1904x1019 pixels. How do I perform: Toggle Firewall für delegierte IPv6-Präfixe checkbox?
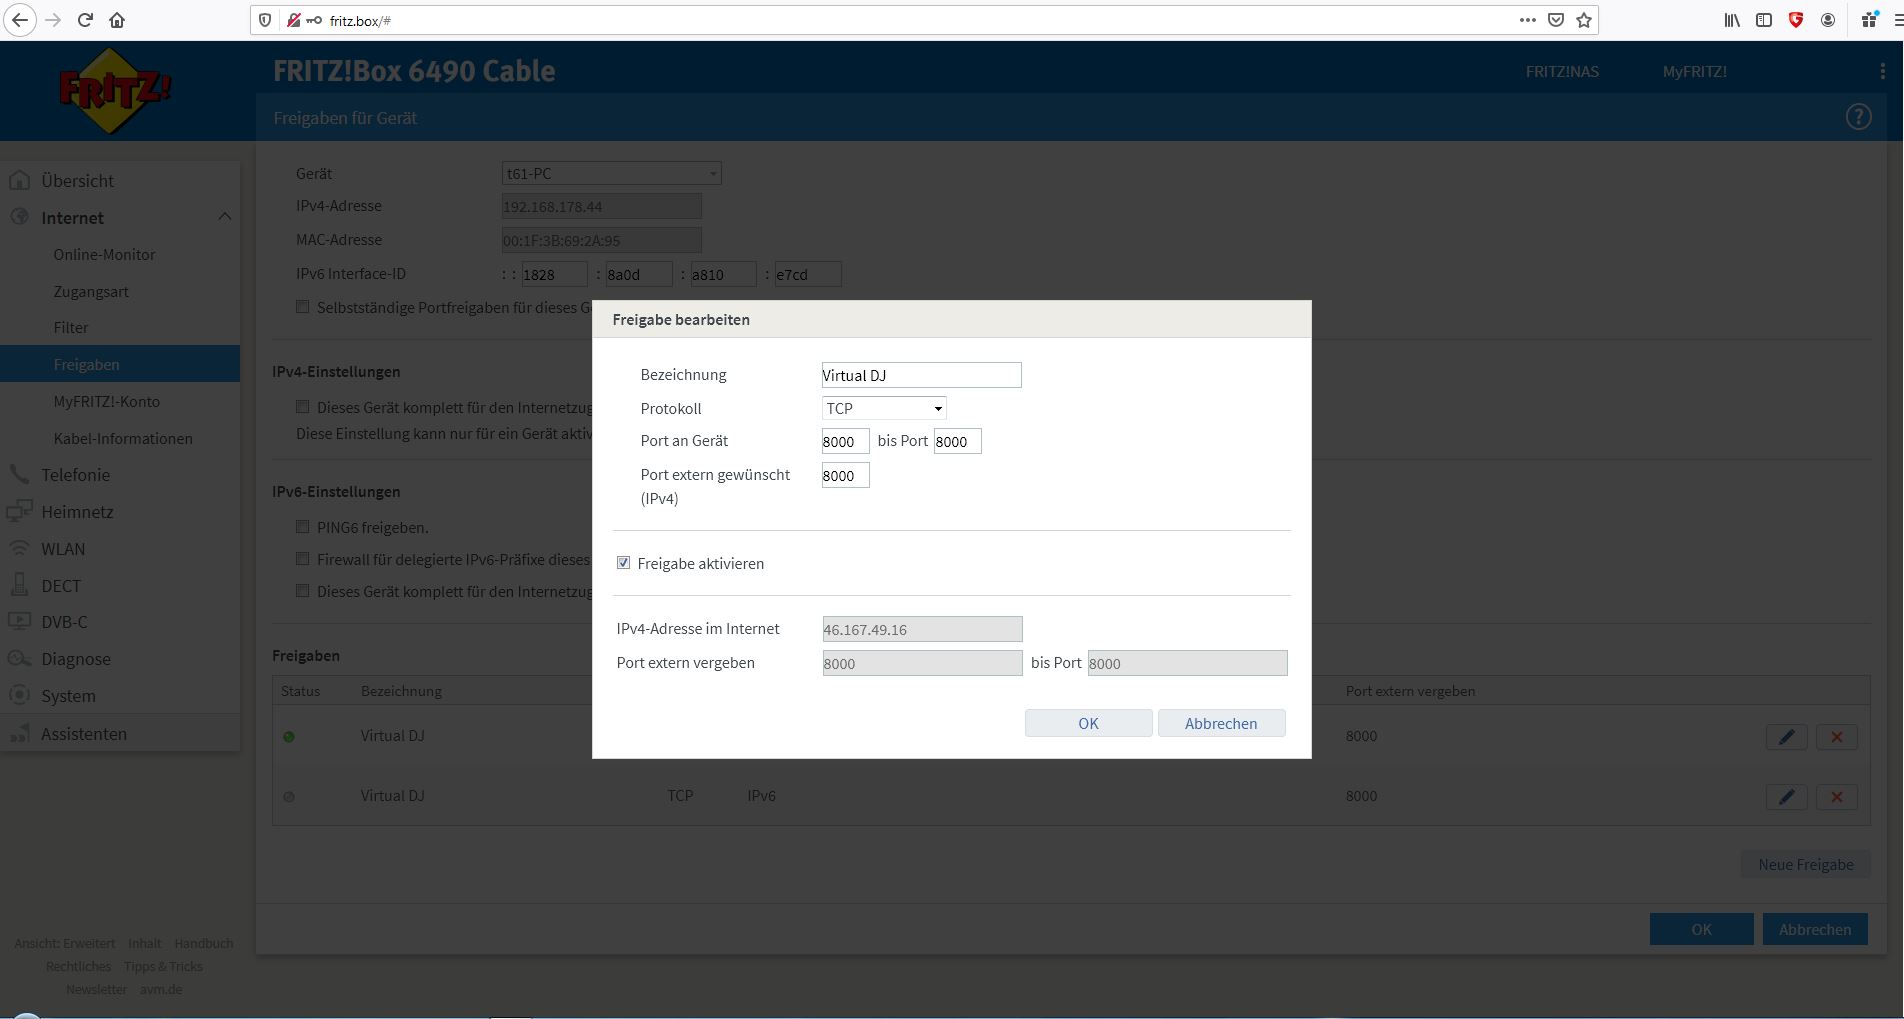coord(302,559)
